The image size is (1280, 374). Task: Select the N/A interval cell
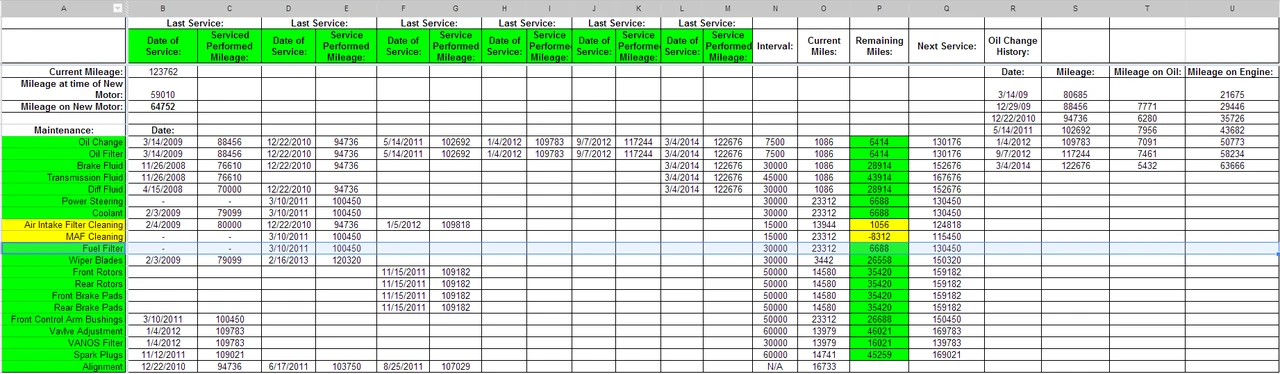[775, 366]
